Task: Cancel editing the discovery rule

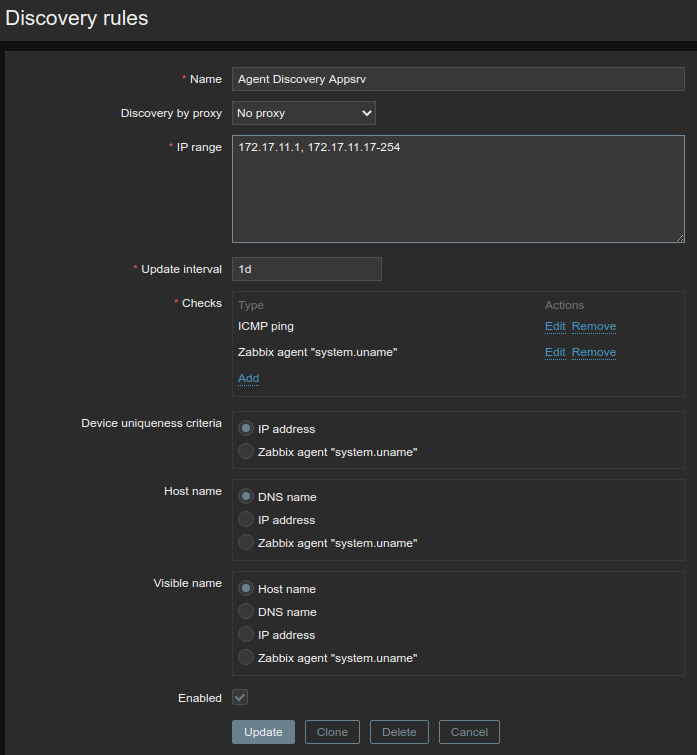Action: click(x=469, y=732)
